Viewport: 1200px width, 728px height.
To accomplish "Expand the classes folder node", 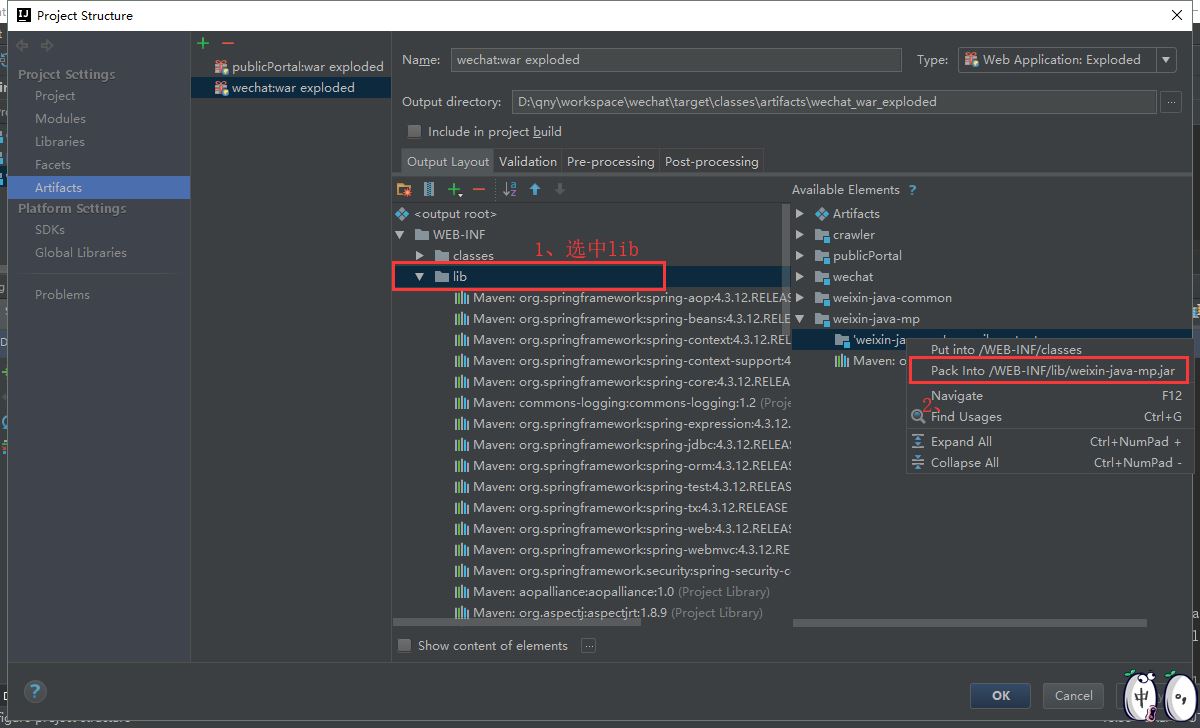I will tap(420, 256).
